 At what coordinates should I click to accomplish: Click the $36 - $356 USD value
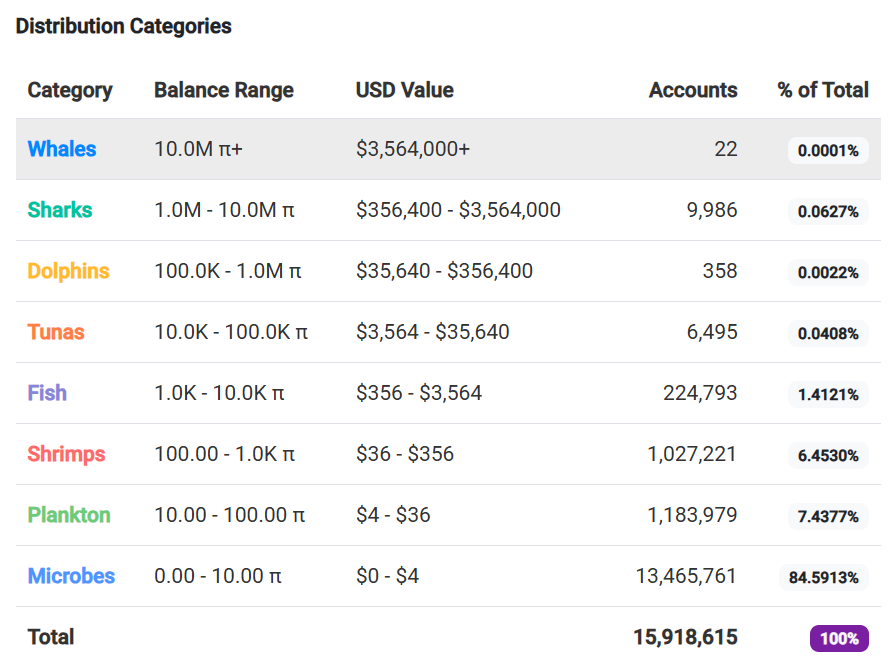click(x=405, y=454)
